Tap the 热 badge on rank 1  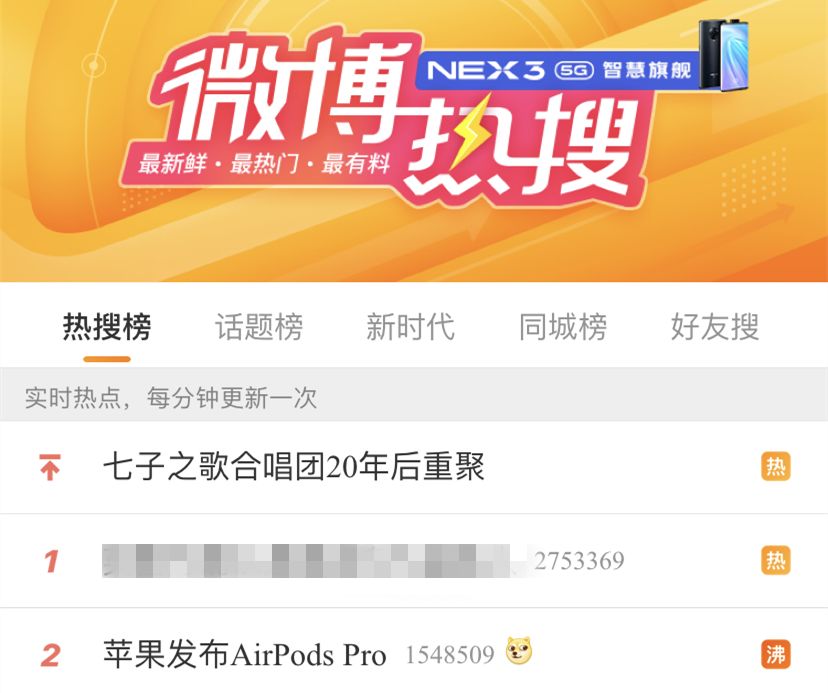coord(776,560)
